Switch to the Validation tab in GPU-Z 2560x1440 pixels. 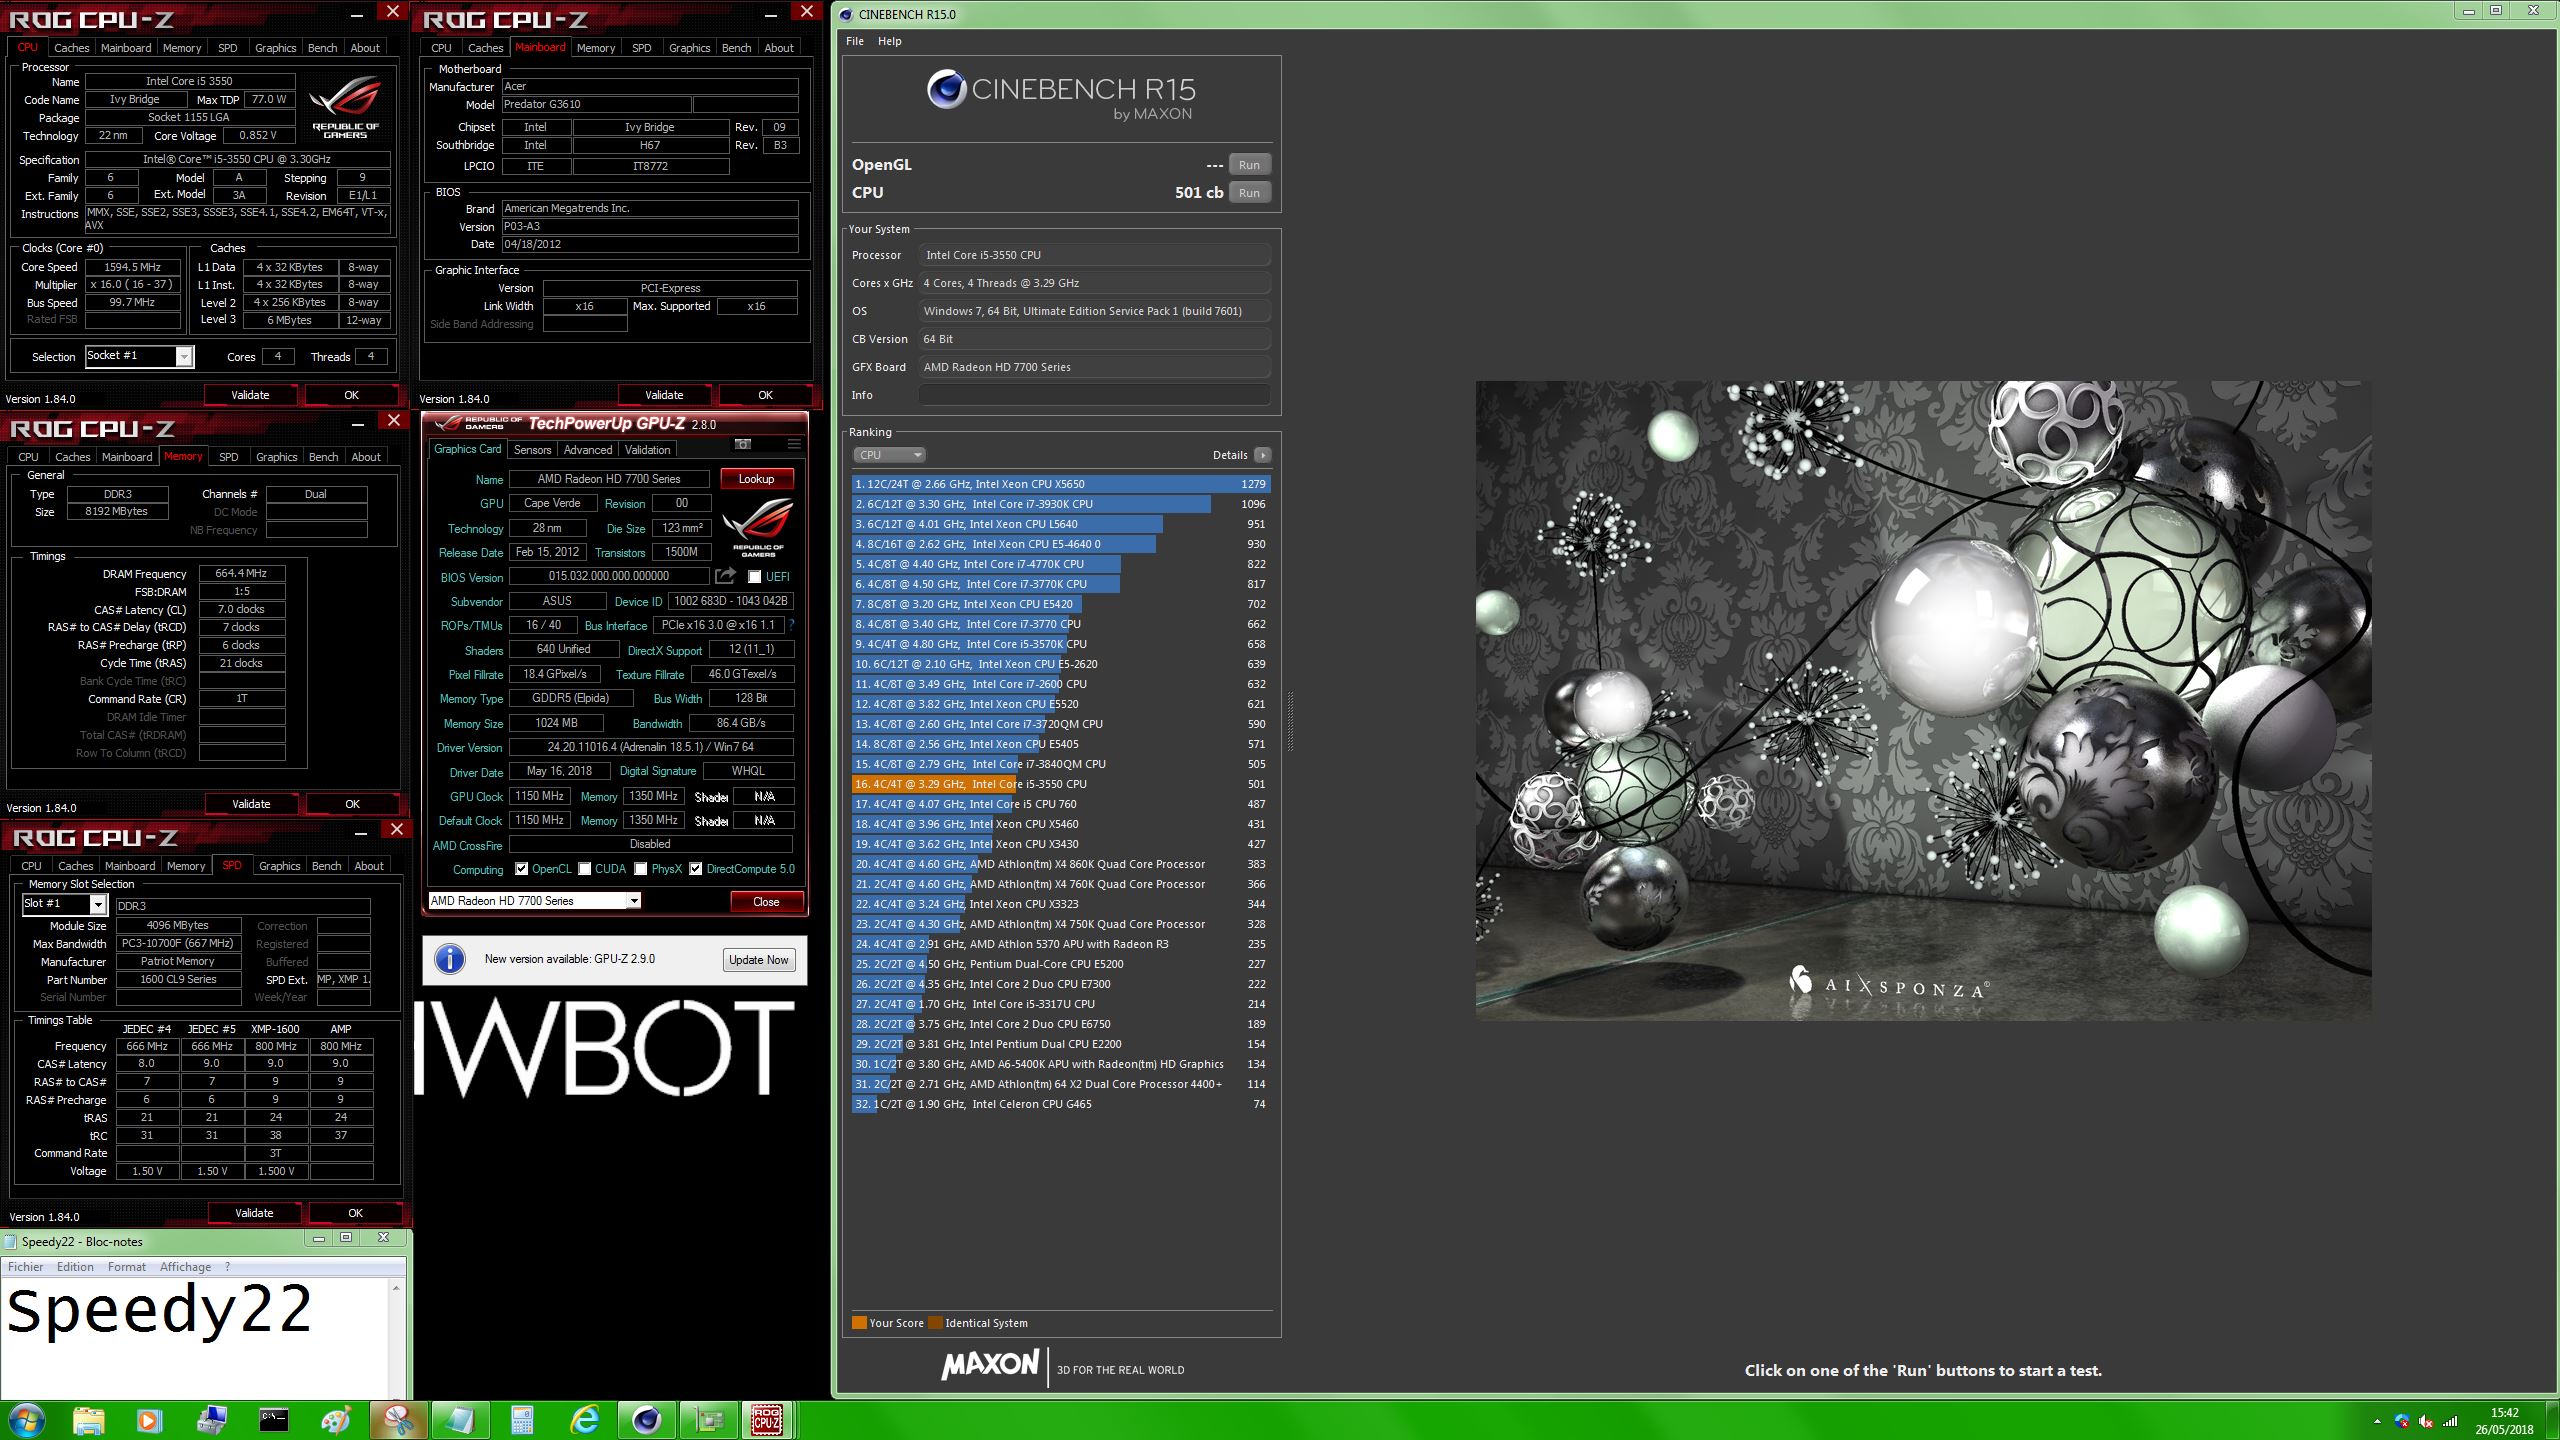click(647, 450)
